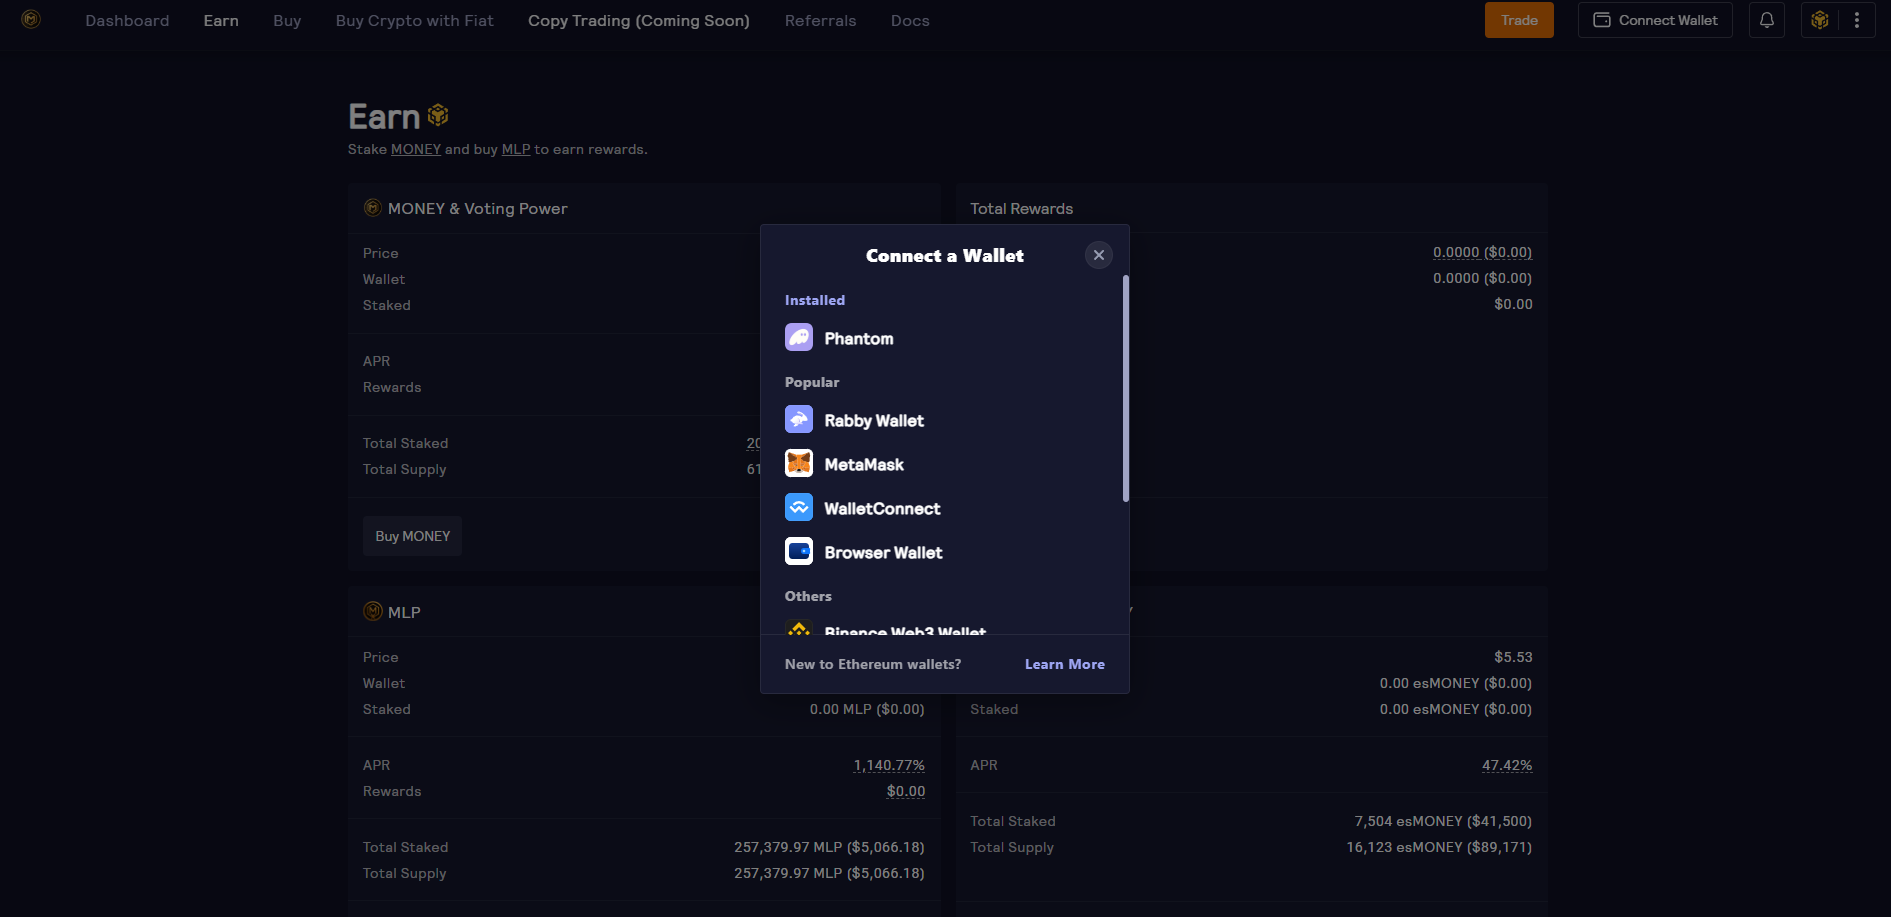Open the three-dot settings menu
This screenshot has width=1891, height=917.
tap(1857, 20)
